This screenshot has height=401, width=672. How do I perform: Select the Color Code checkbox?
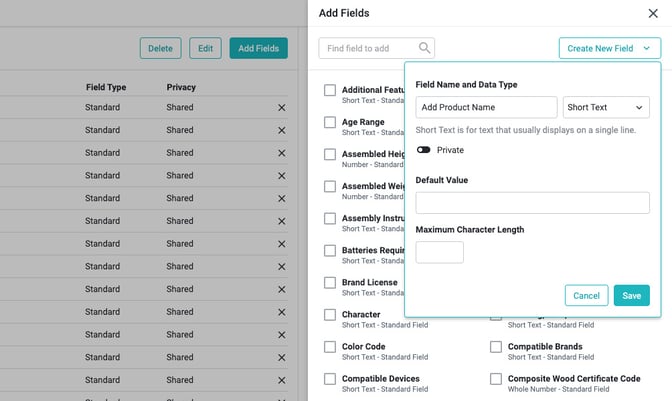tap(330, 347)
